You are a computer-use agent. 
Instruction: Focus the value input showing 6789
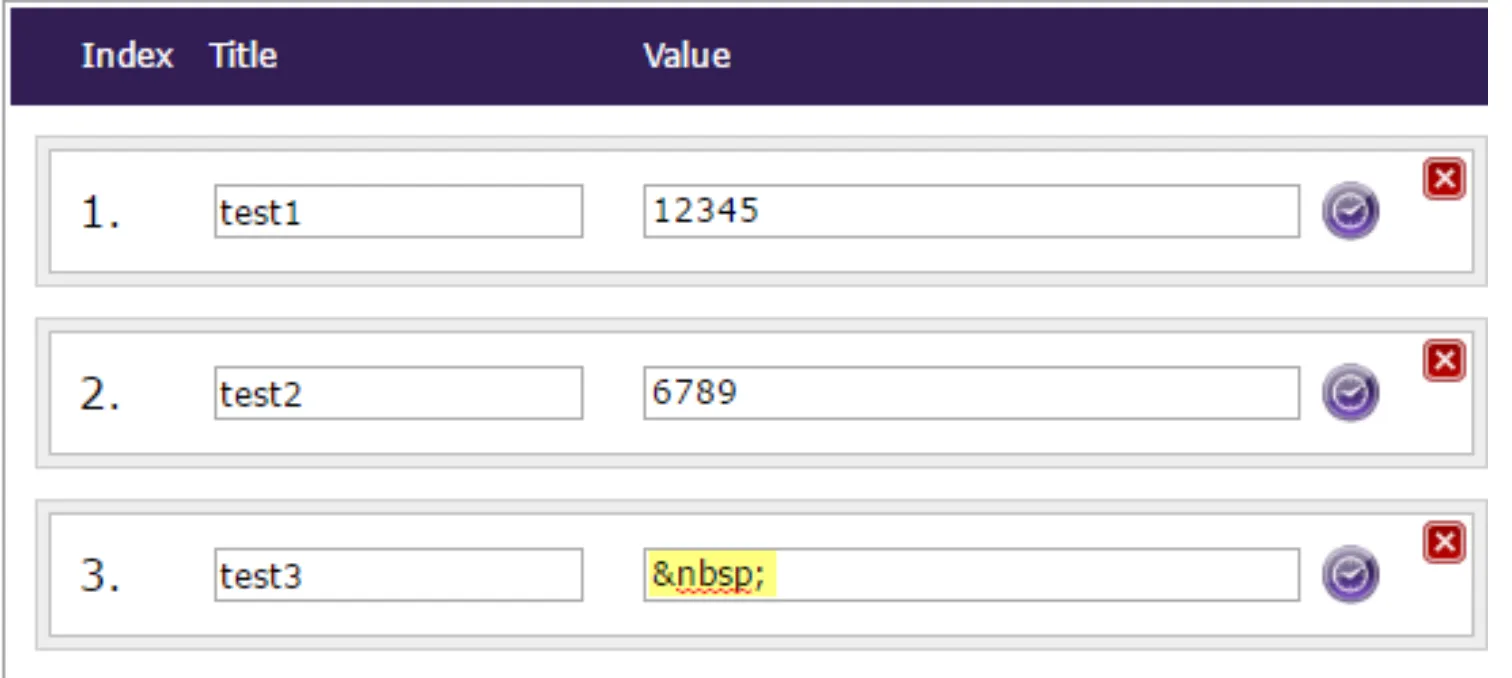(x=971, y=393)
